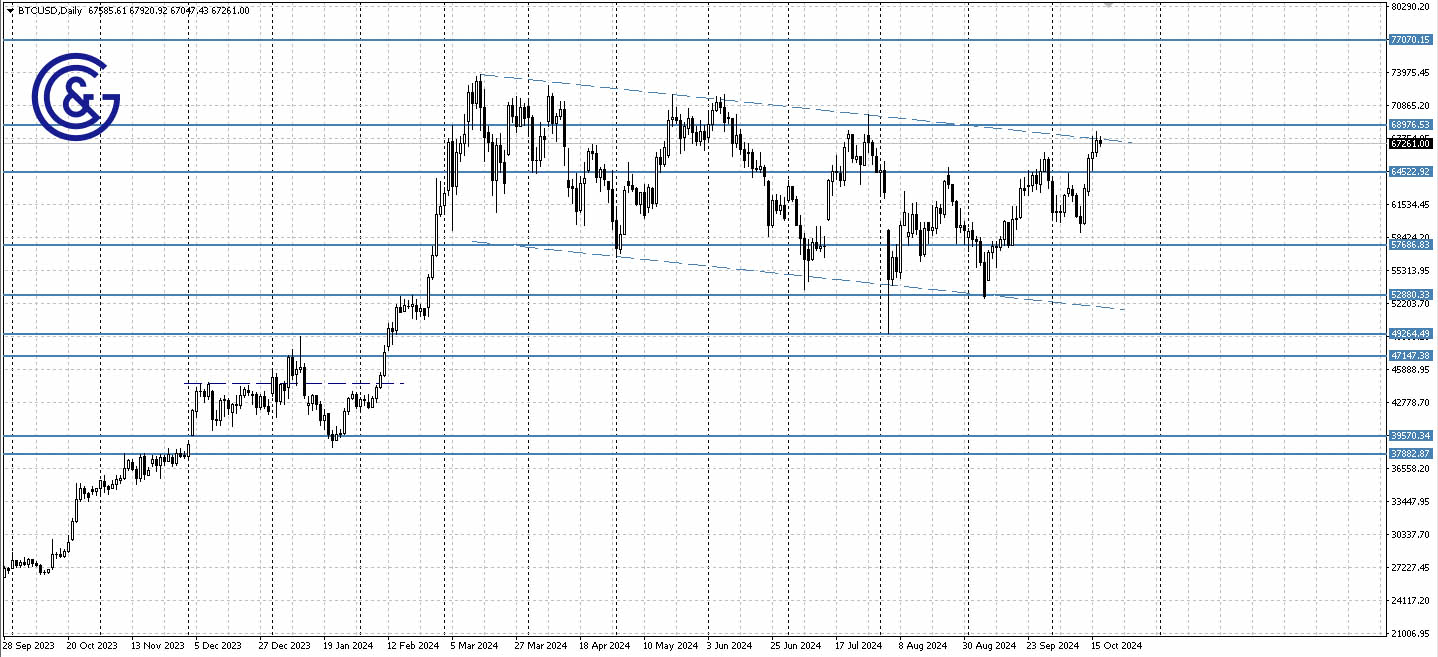The width and height of the screenshot is (1438, 657).
Task: Click the topmost axis value 80290.20
Action: tap(1410, 8)
